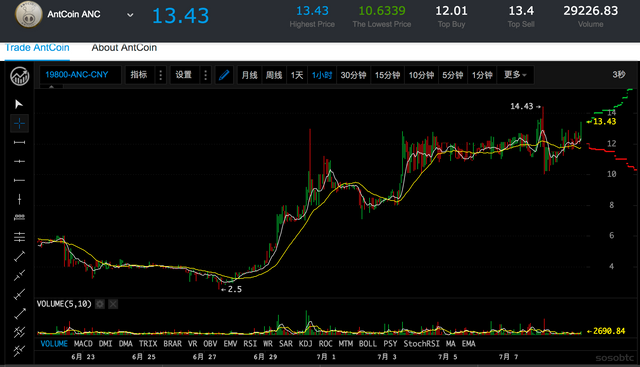Image resolution: width=640 pixels, height=367 pixels.
Task: Select the diagonal segment line tool
Action: pyautogui.click(x=19, y=256)
